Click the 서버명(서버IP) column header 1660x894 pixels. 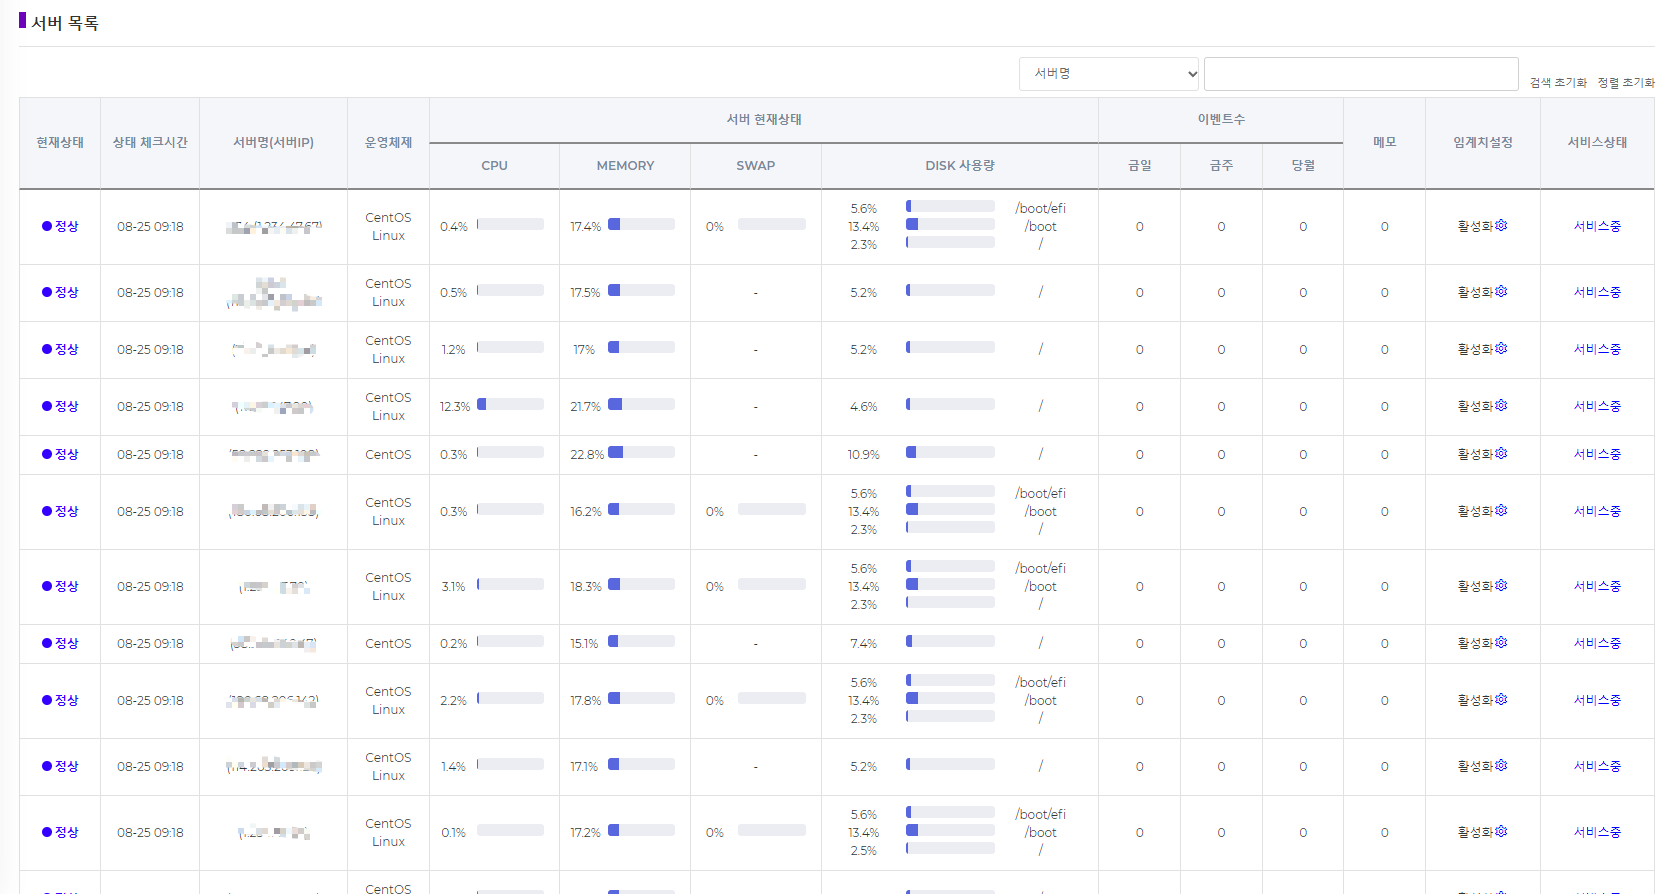[273, 143]
